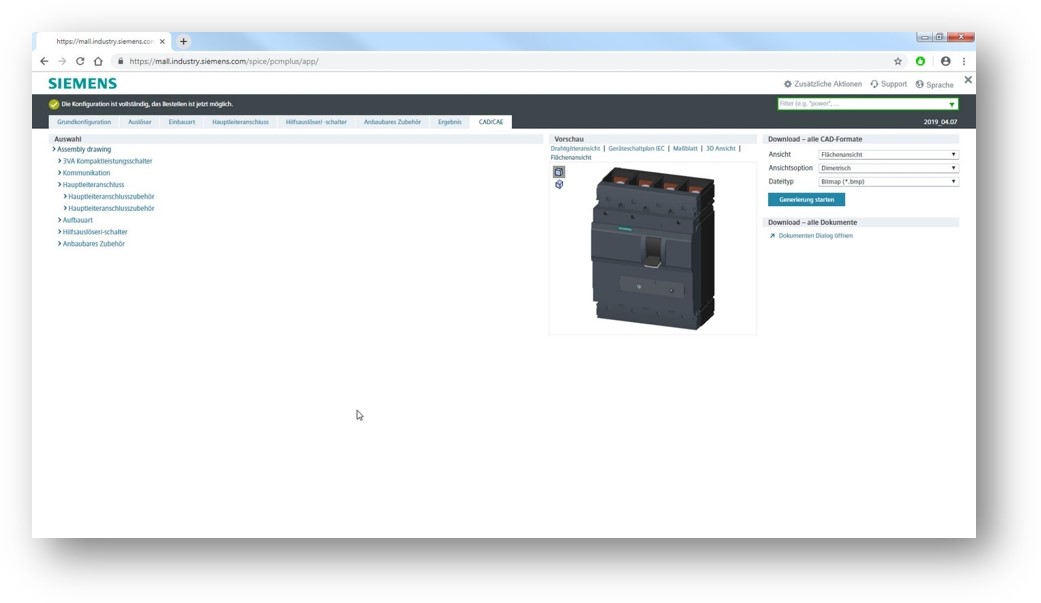Open the Ansichtsoption dropdown showing Dimetrisch
Image resolution: width=1041 pixels, height=603 pixels.
tap(888, 168)
